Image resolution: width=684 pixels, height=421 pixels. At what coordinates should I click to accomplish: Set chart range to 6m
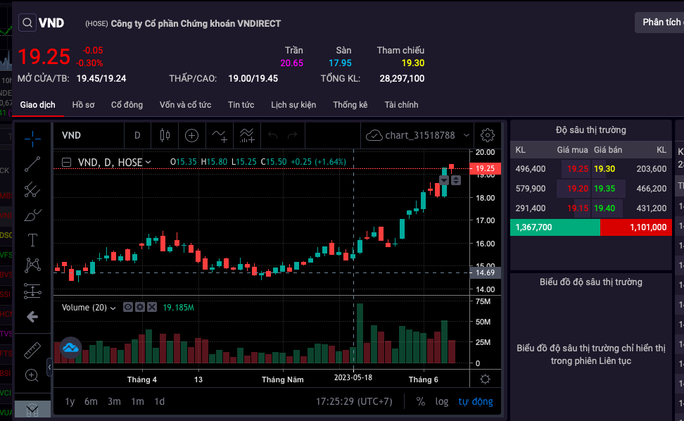(91, 401)
